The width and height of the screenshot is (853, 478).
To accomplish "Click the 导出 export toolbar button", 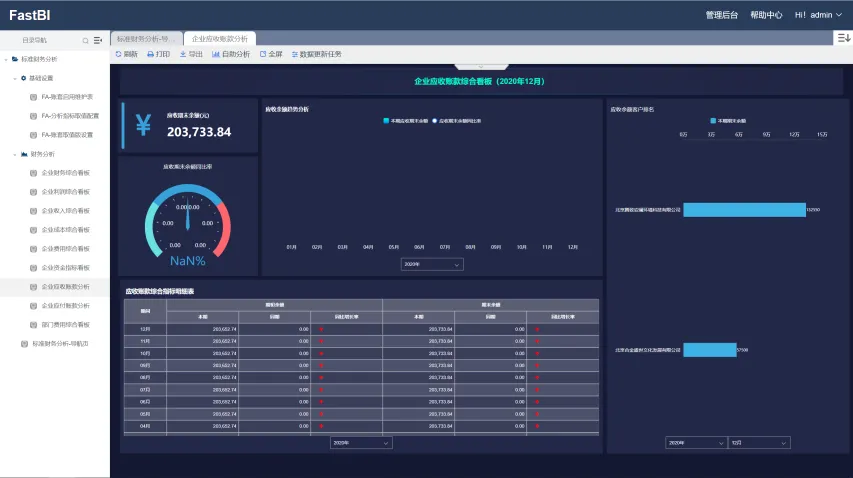I will pyautogui.click(x=191, y=54).
